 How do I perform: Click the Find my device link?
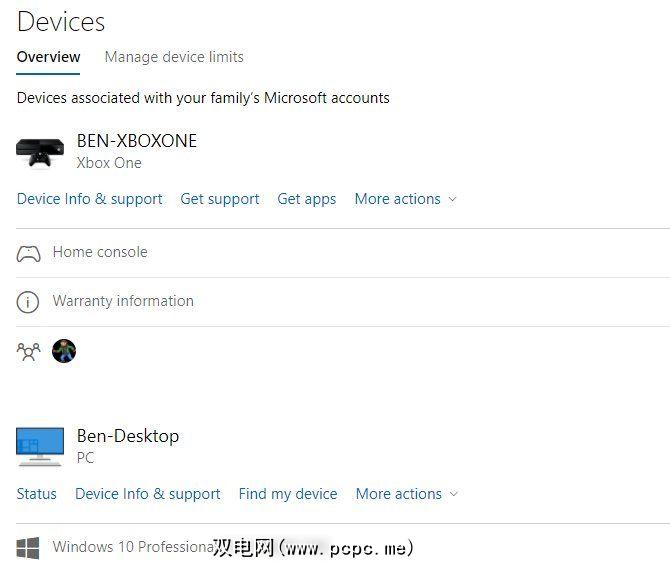coord(288,494)
